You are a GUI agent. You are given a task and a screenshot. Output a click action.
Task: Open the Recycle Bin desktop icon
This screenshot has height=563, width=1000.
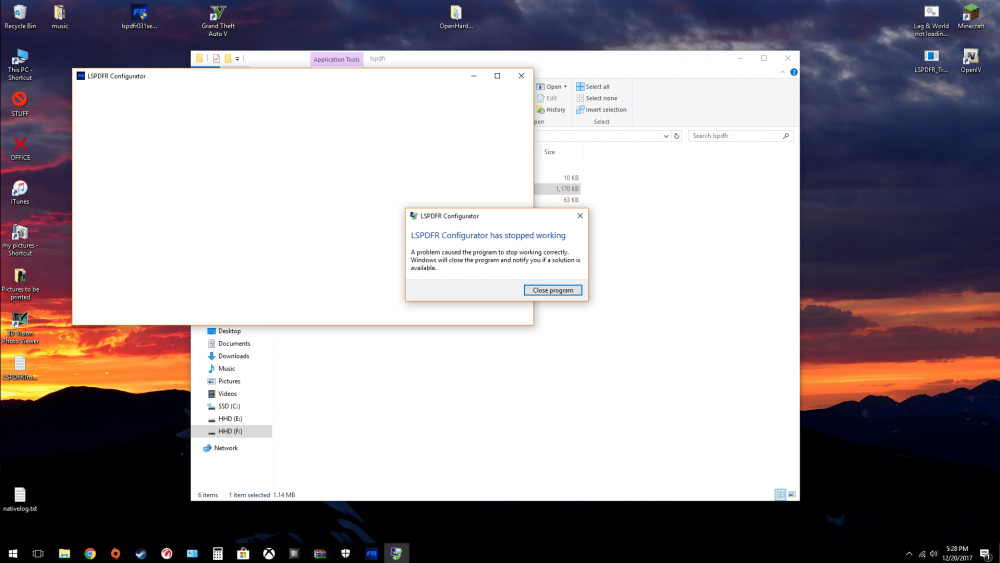[x=20, y=17]
